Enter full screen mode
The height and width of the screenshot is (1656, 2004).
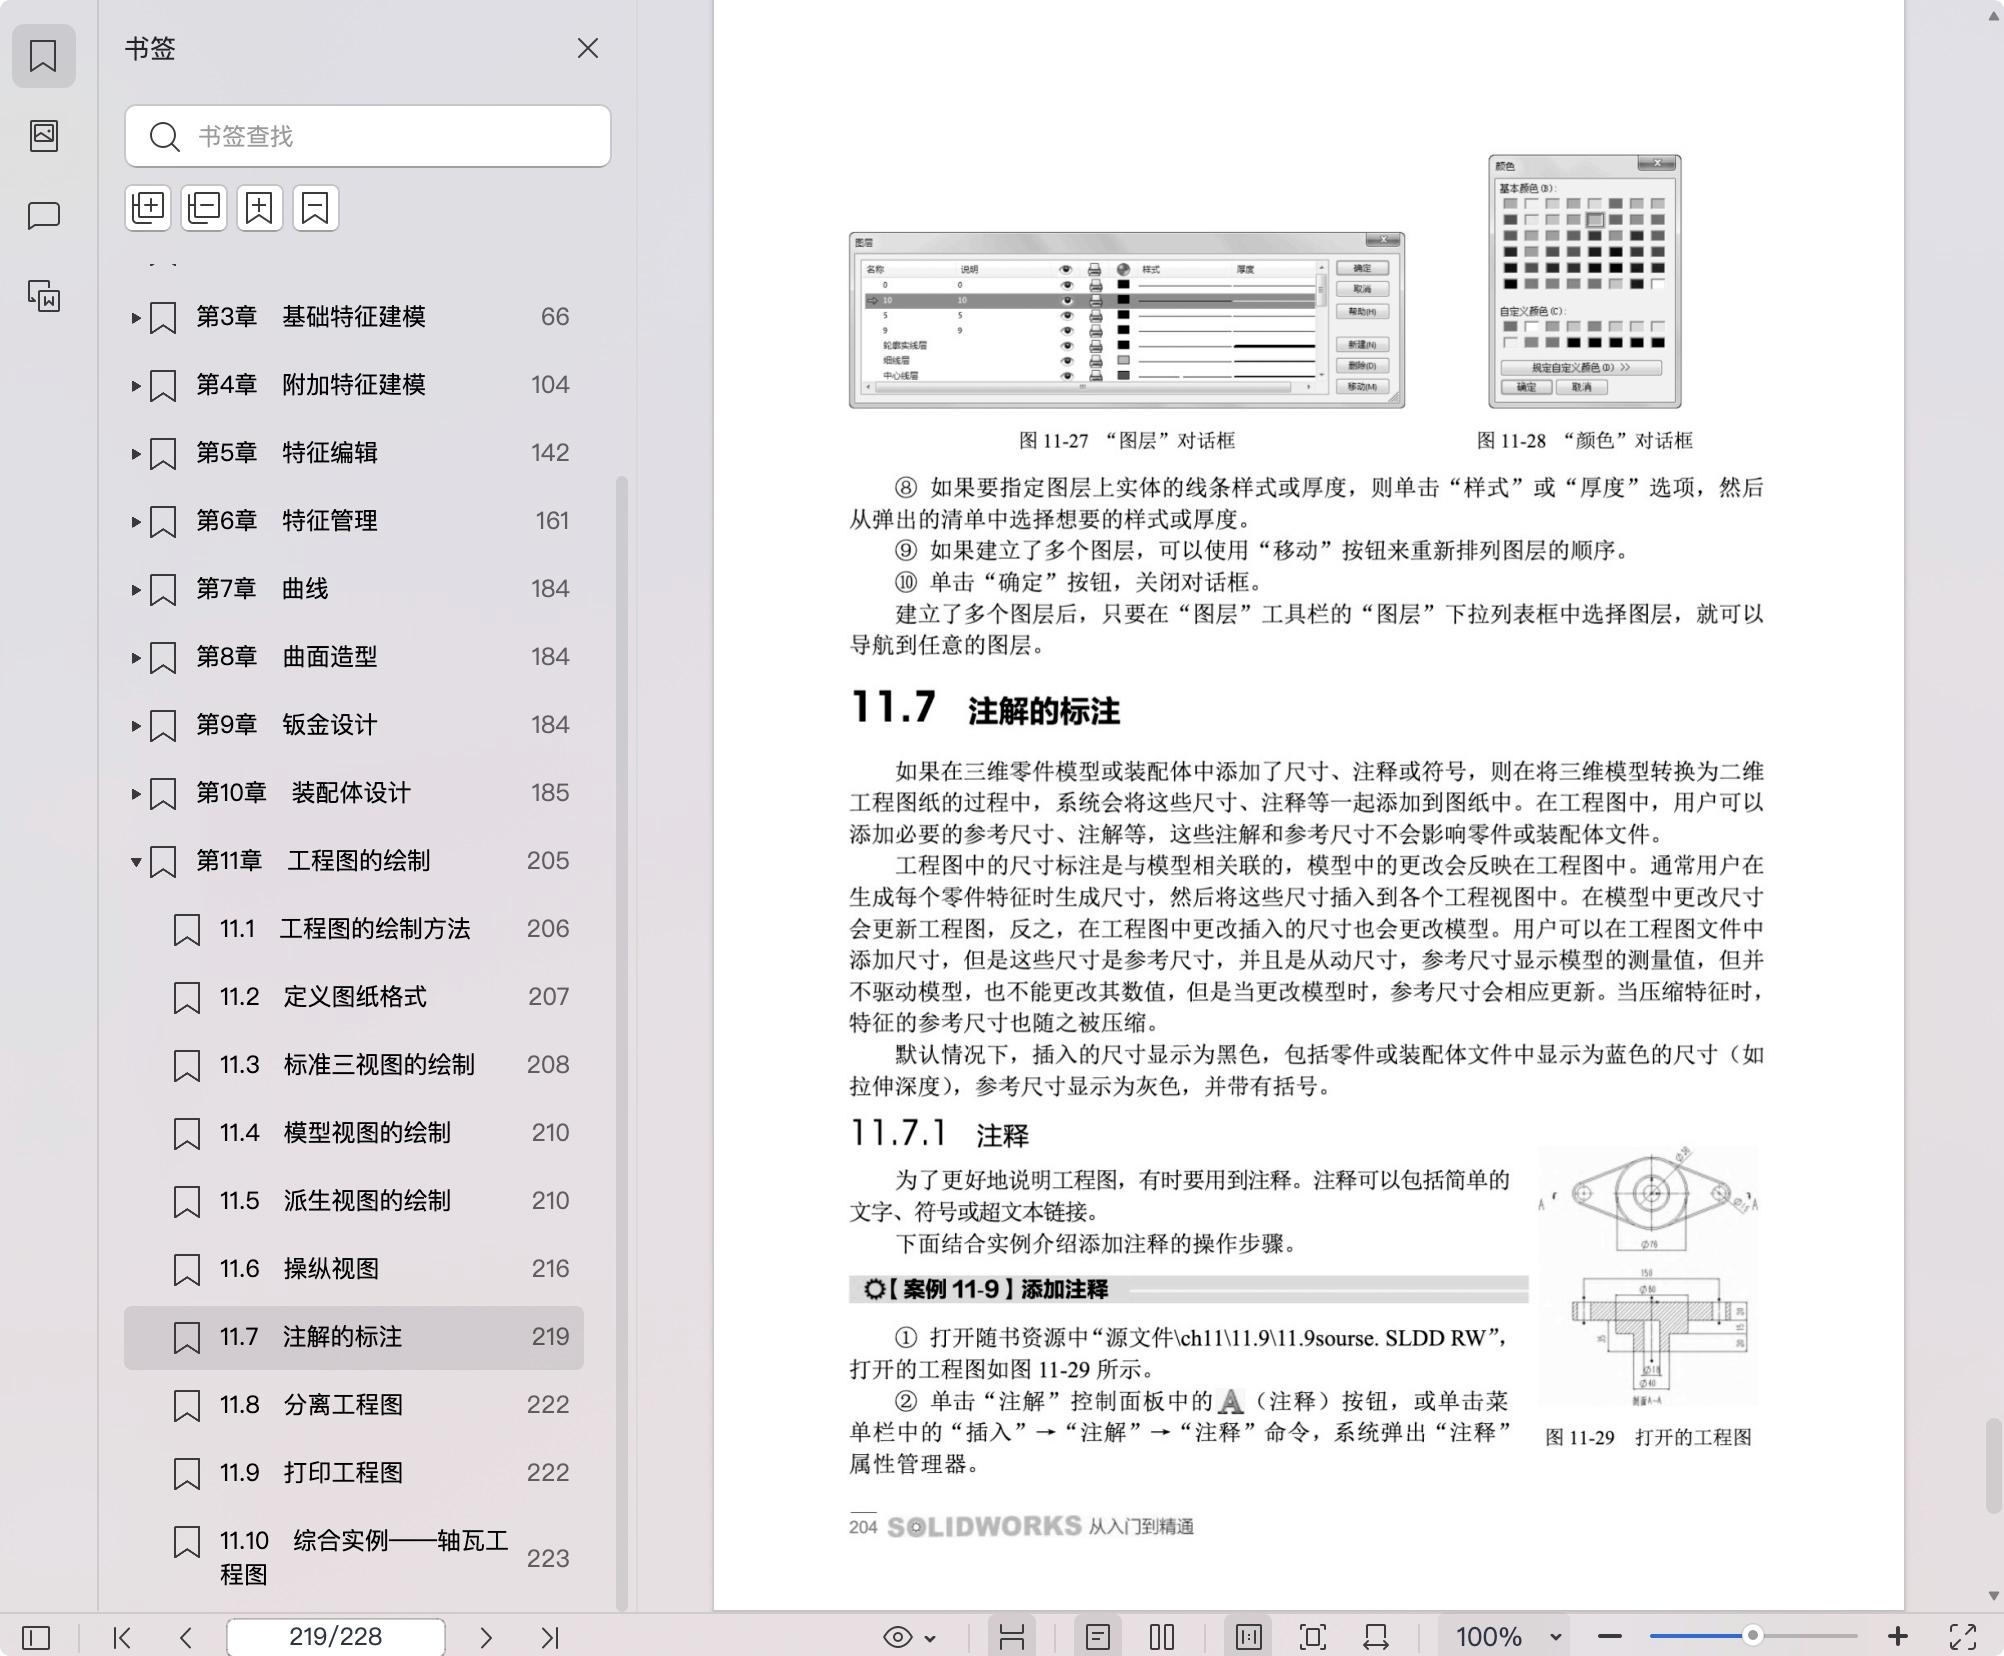(1963, 1637)
